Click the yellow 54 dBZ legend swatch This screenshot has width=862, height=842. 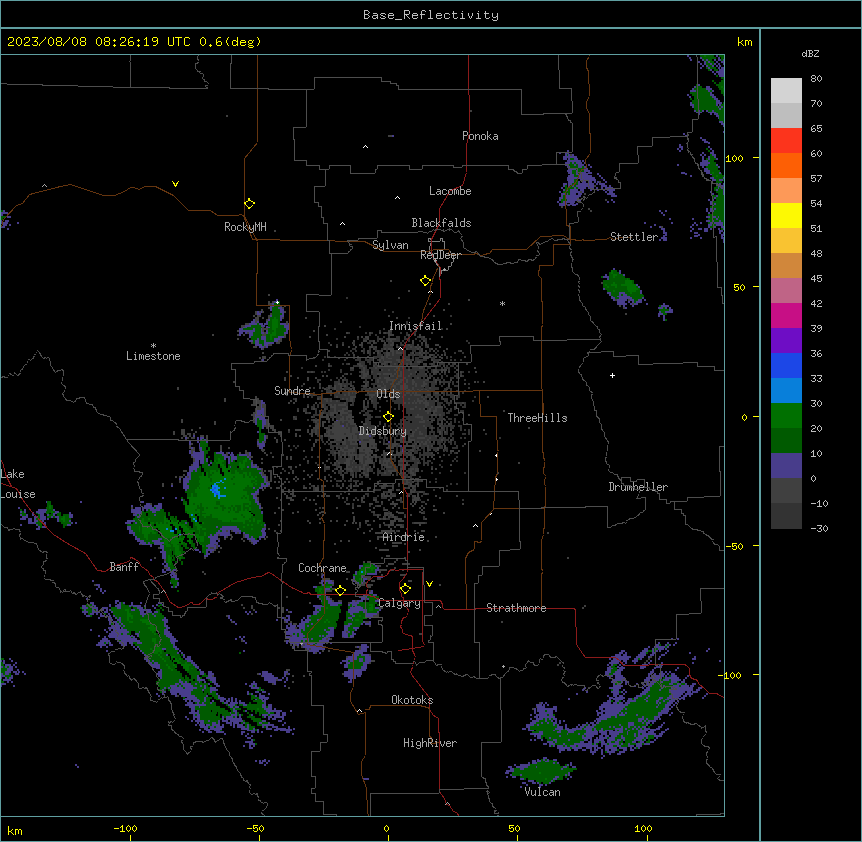[x=786, y=215]
